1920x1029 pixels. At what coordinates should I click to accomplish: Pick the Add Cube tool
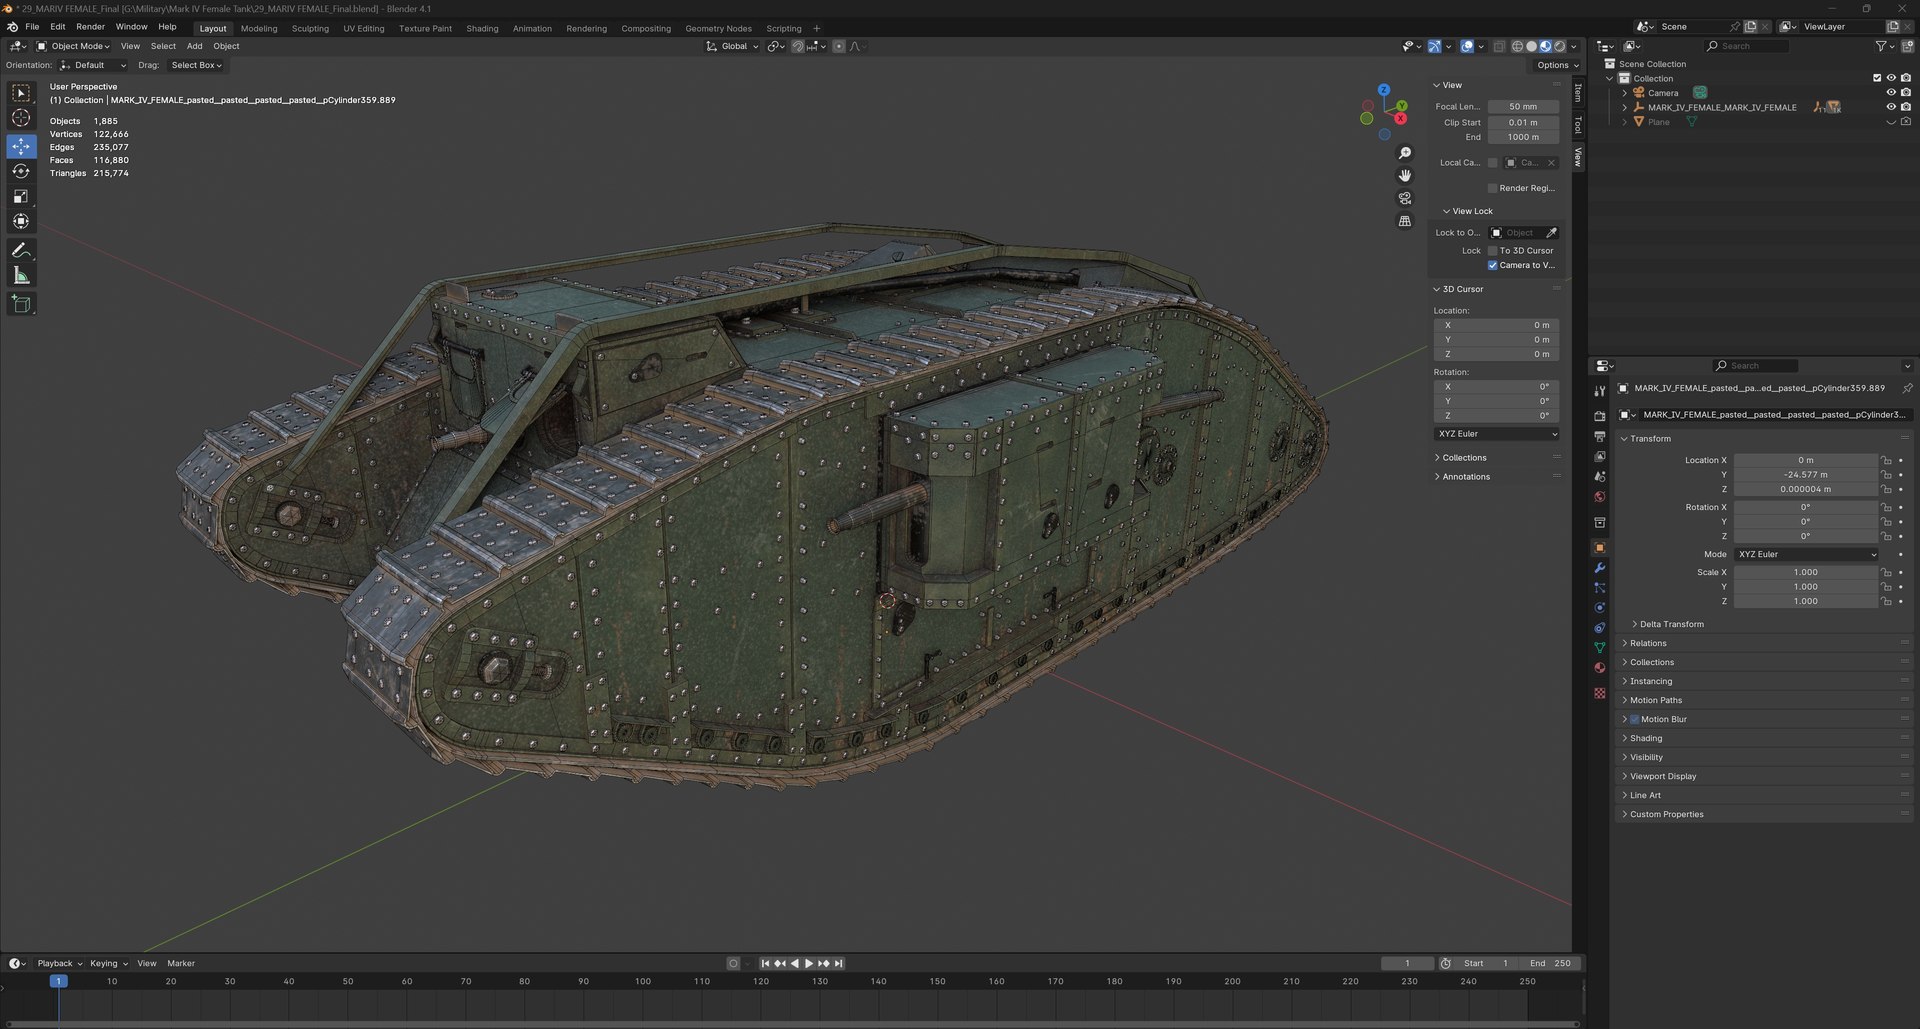pos(21,304)
